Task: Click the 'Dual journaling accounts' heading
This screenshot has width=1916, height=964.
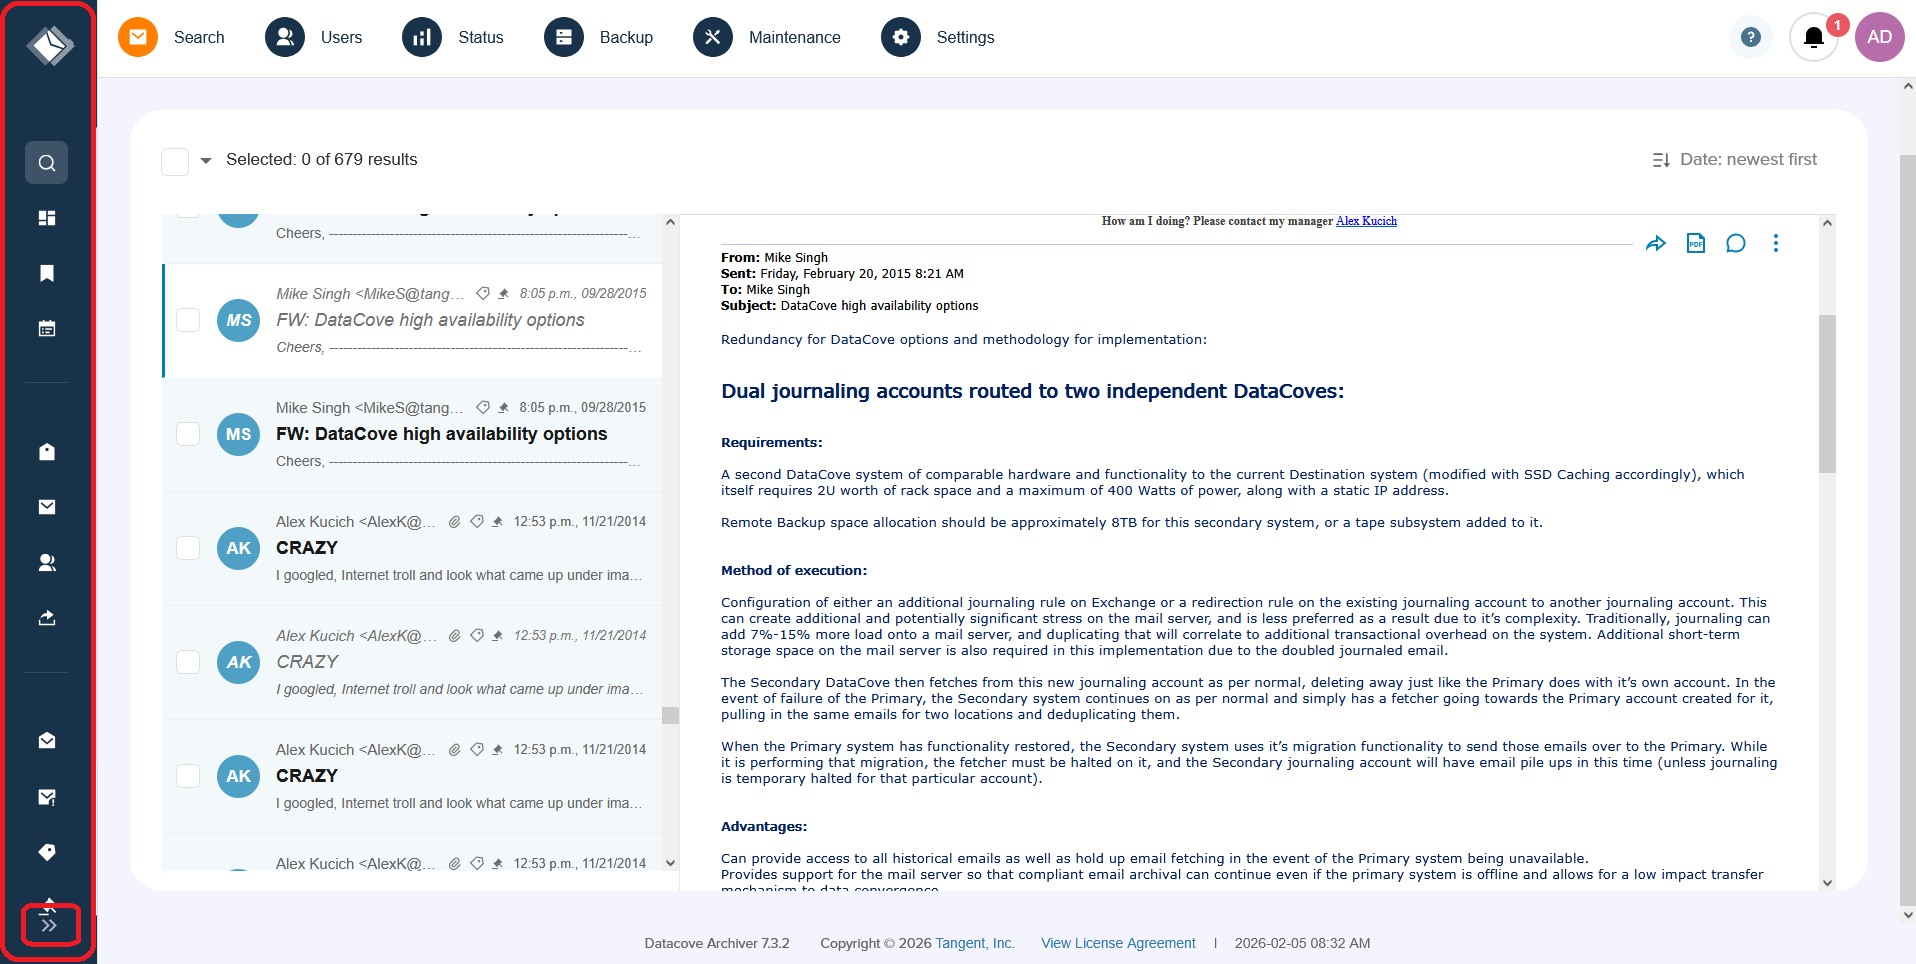Action: click(1032, 391)
